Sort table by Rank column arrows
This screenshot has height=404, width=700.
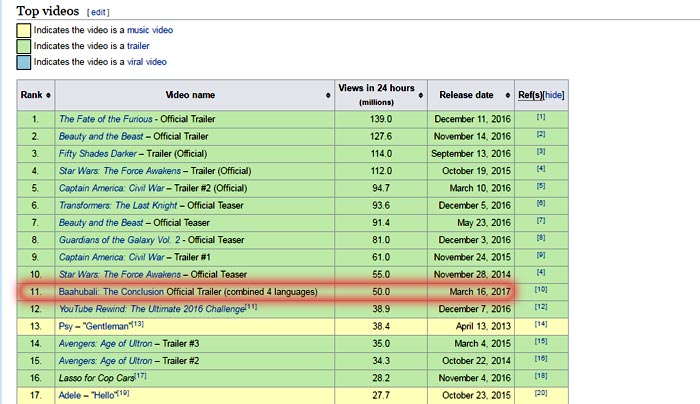pos(48,95)
